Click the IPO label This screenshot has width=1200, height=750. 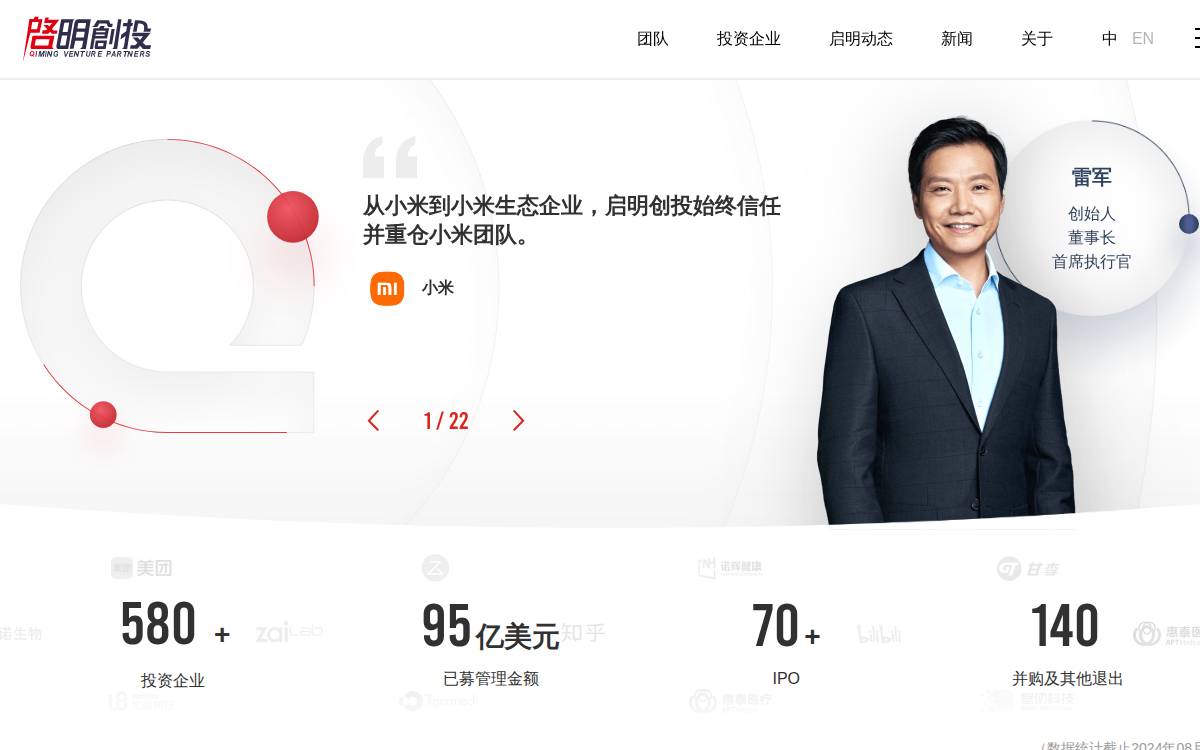(x=786, y=678)
